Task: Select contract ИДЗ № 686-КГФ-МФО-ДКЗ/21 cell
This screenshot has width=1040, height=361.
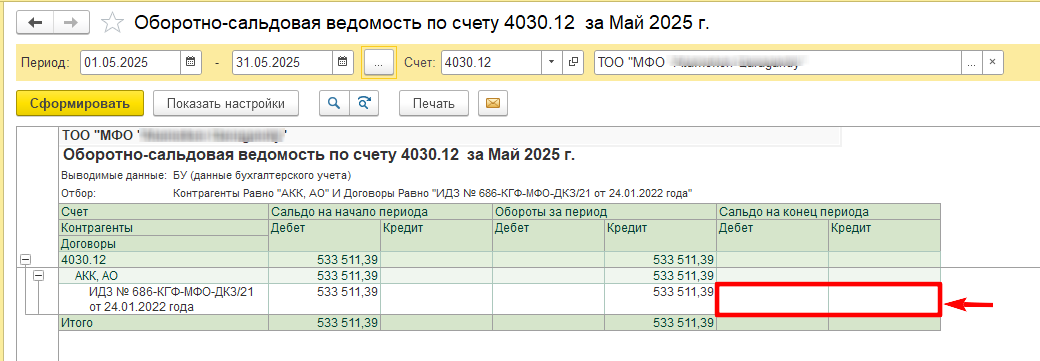Action: pyautogui.click(x=163, y=299)
